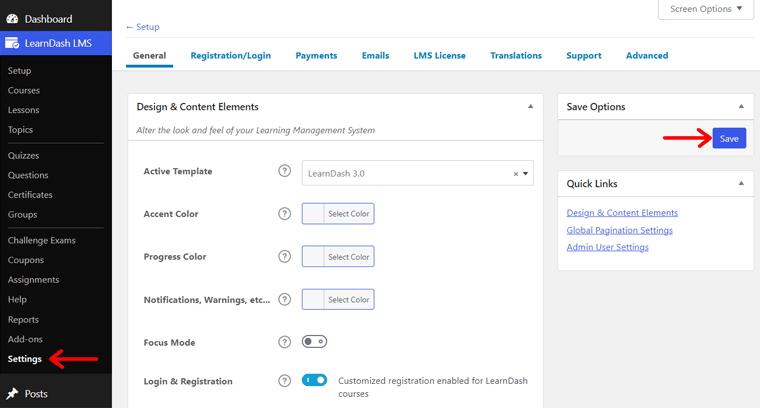Open Quizzes in the sidebar

pos(23,156)
